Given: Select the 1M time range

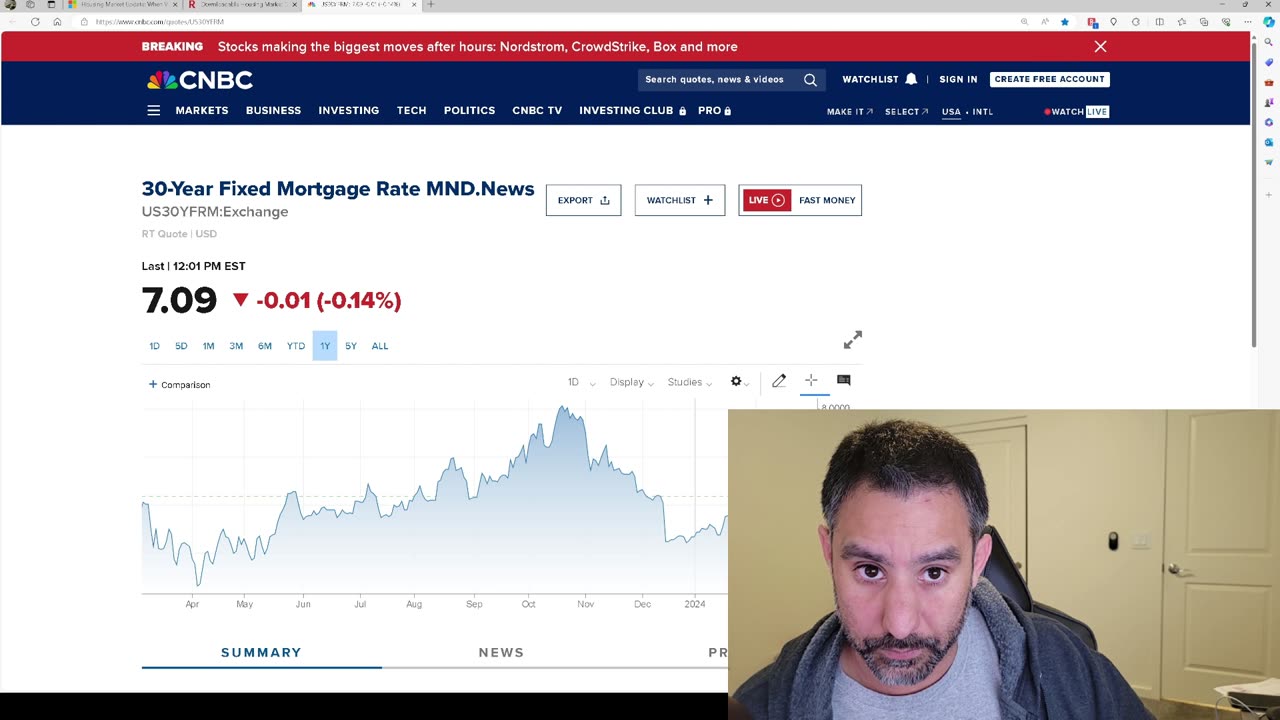Looking at the screenshot, I should coord(208,346).
